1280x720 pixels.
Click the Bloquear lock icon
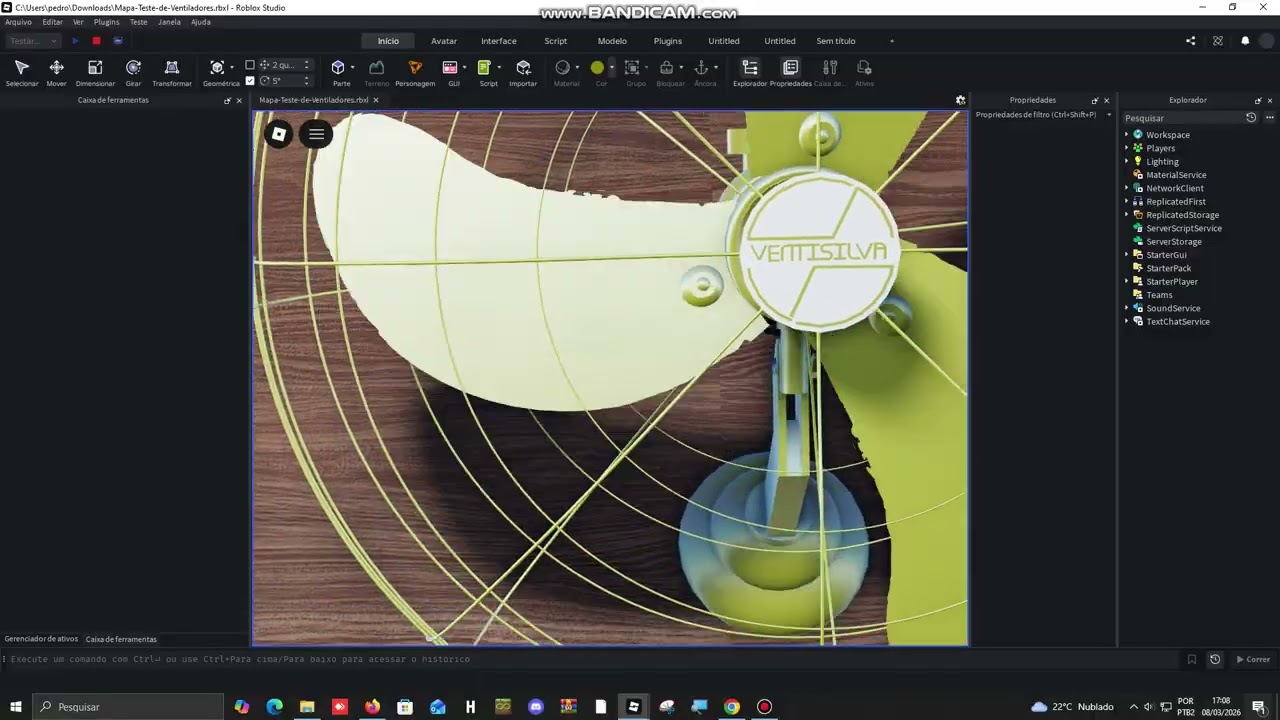click(x=667, y=68)
